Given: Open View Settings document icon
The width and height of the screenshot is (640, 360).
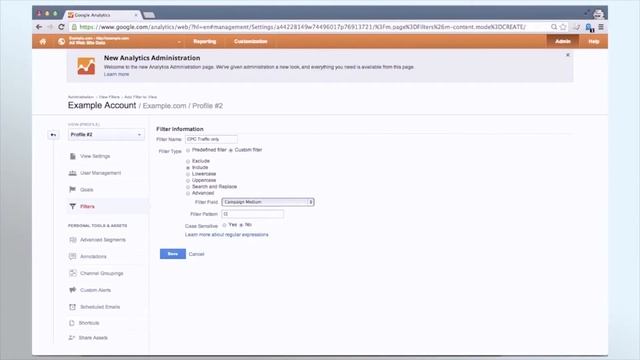Looking at the screenshot, I should [73, 156].
